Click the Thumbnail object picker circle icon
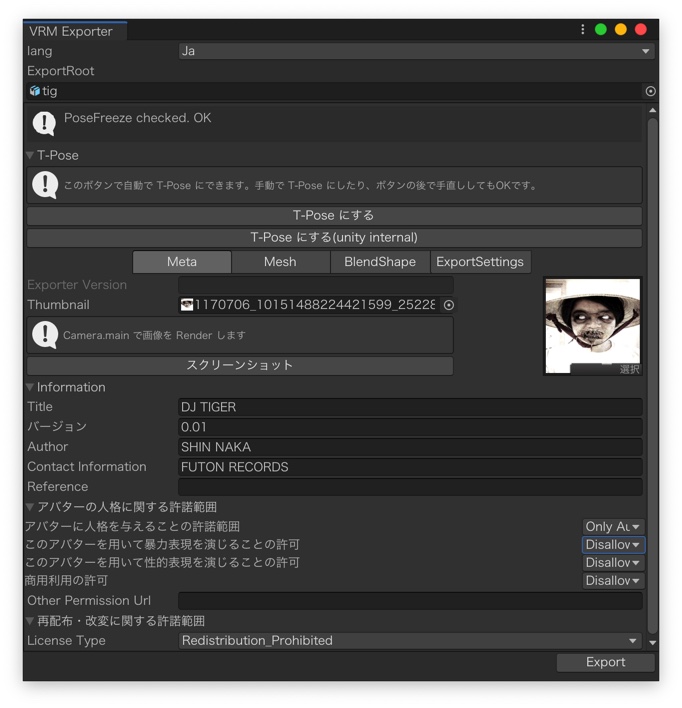 pyautogui.click(x=449, y=305)
